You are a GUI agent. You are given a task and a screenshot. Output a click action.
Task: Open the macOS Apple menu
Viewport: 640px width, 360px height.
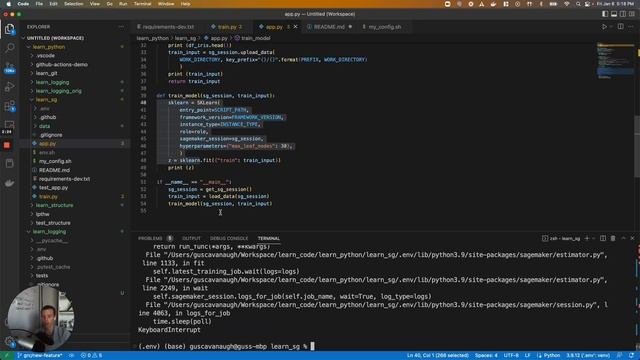point(9,4)
